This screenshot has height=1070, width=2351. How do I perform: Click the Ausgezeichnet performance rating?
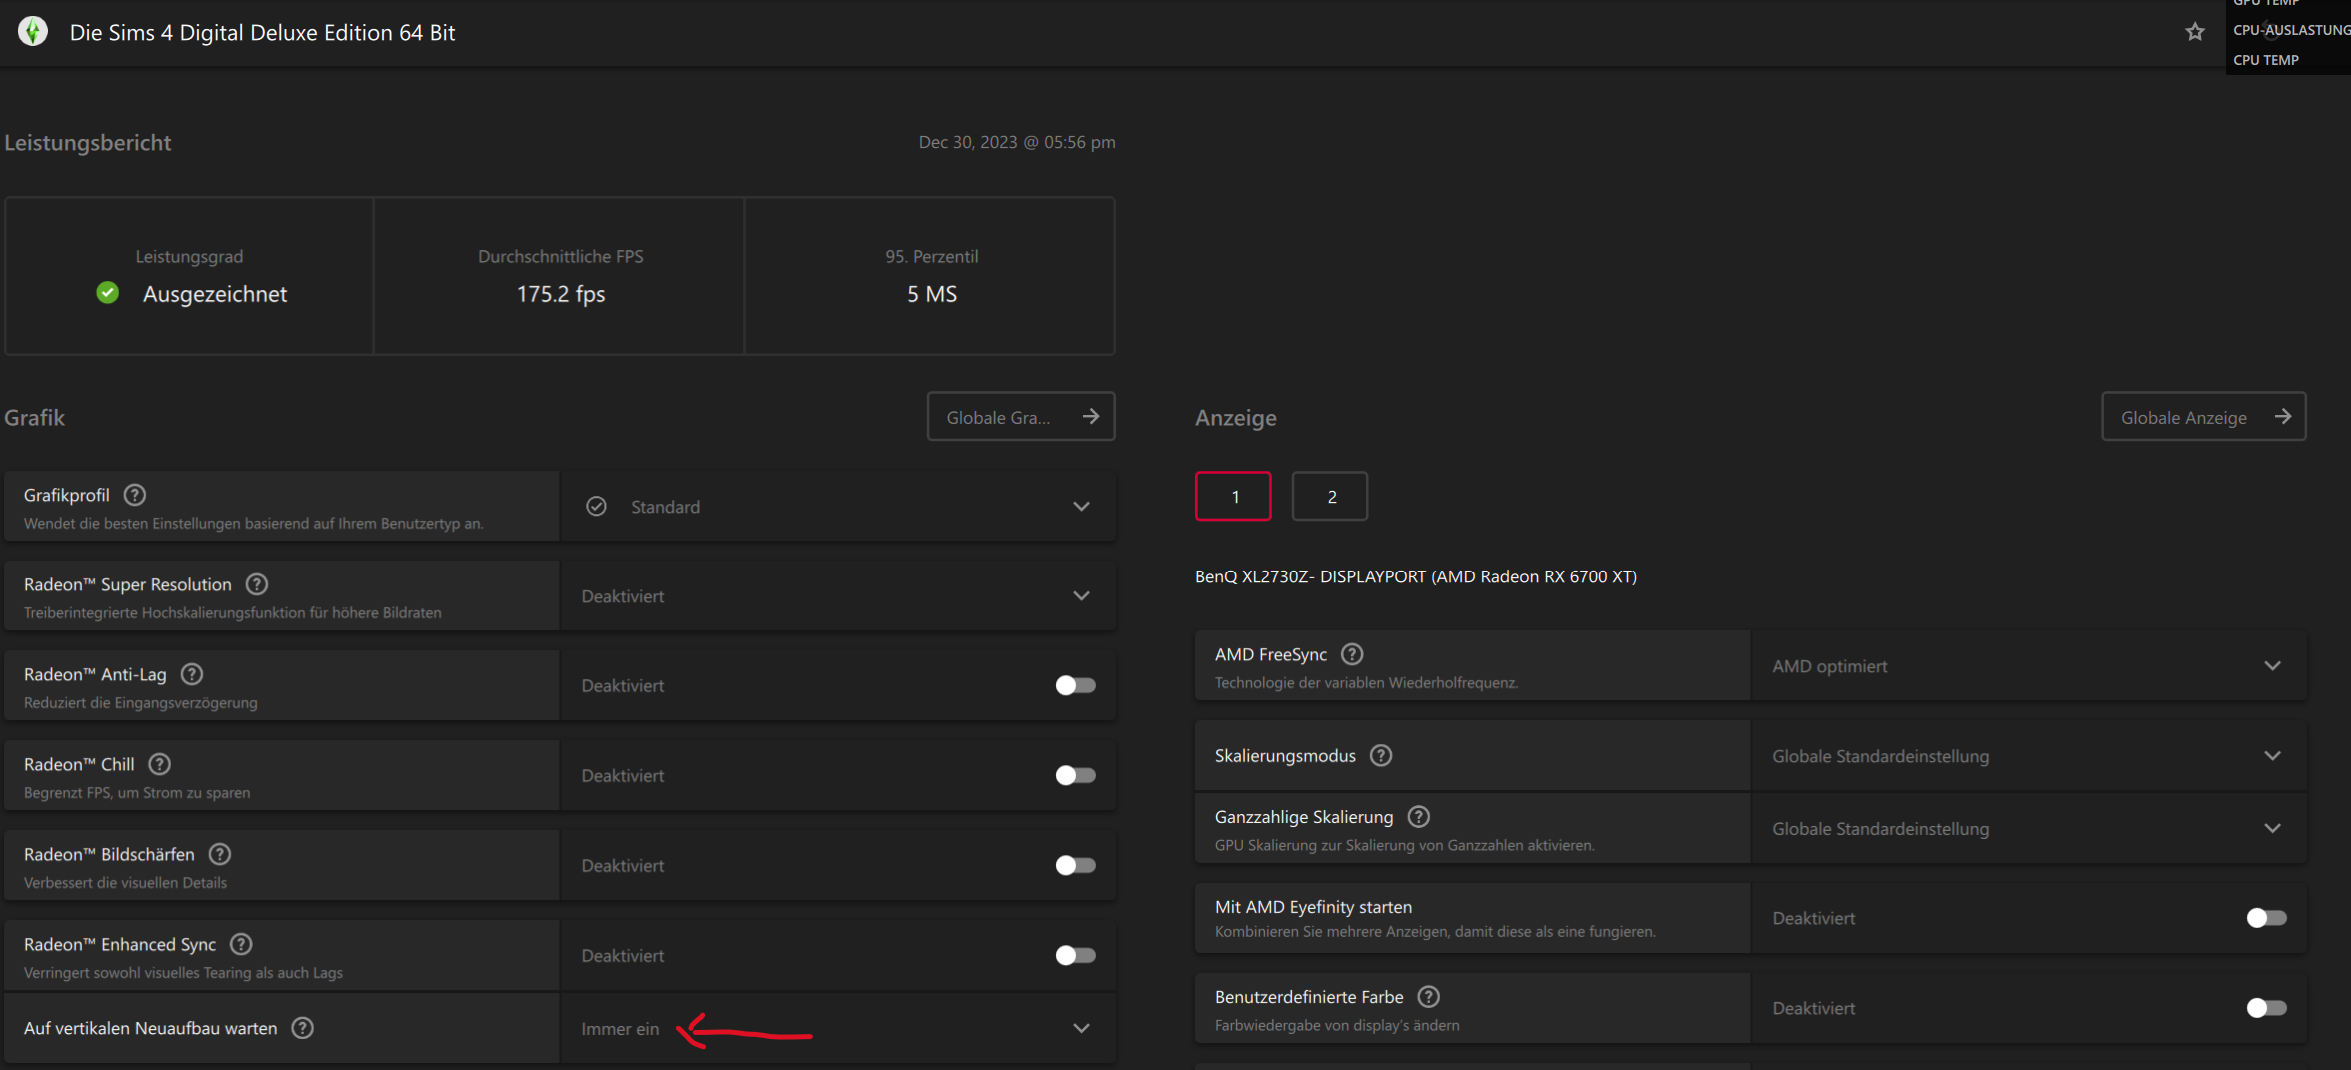pyautogui.click(x=215, y=294)
